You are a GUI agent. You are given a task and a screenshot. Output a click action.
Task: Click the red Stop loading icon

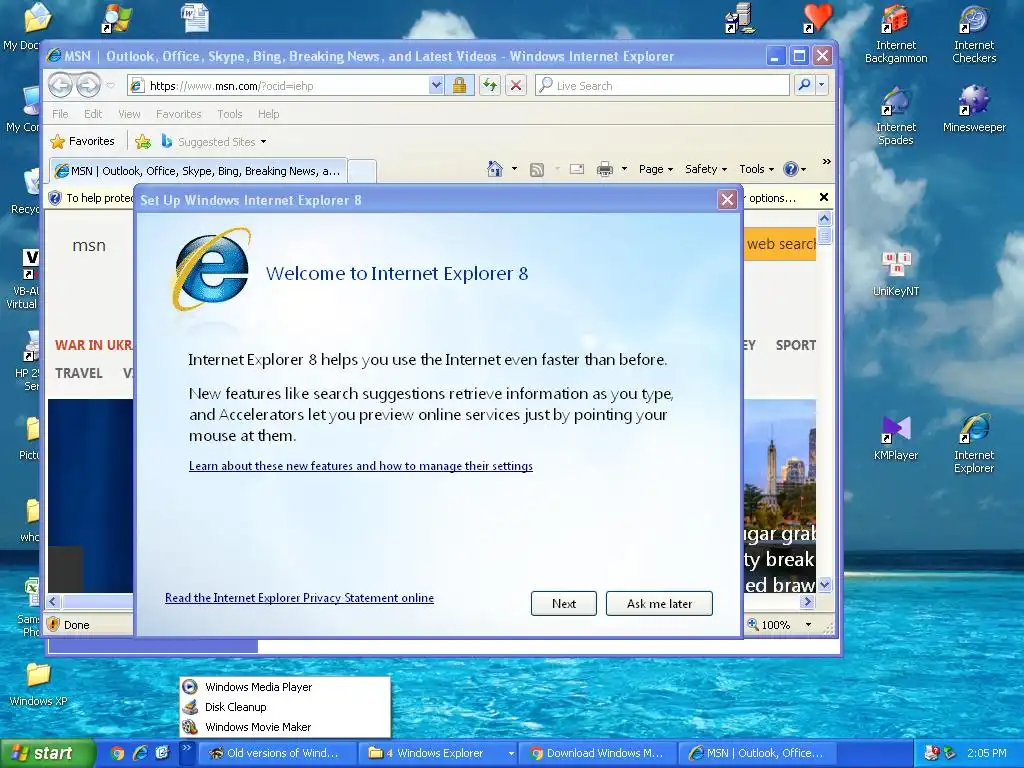[516, 85]
